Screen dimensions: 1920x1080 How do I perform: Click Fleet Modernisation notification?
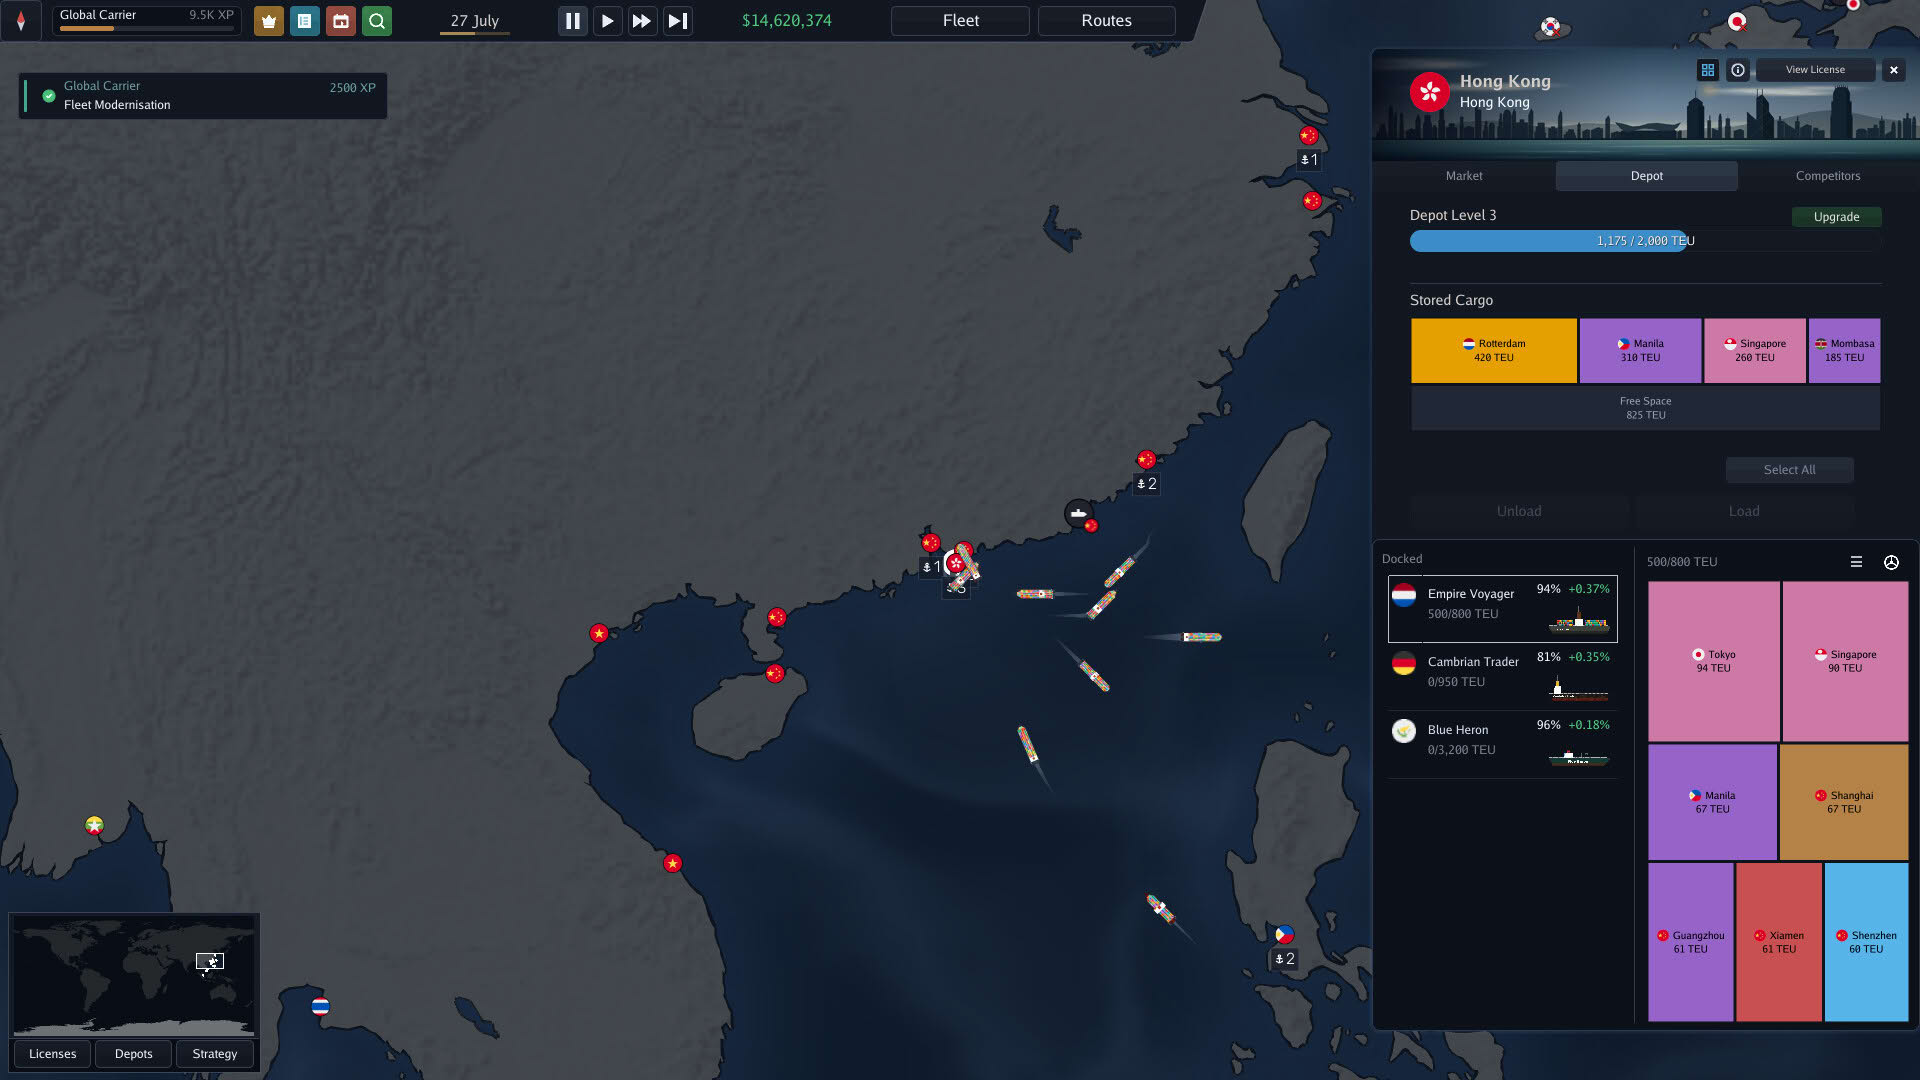pyautogui.click(x=203, y=96)
